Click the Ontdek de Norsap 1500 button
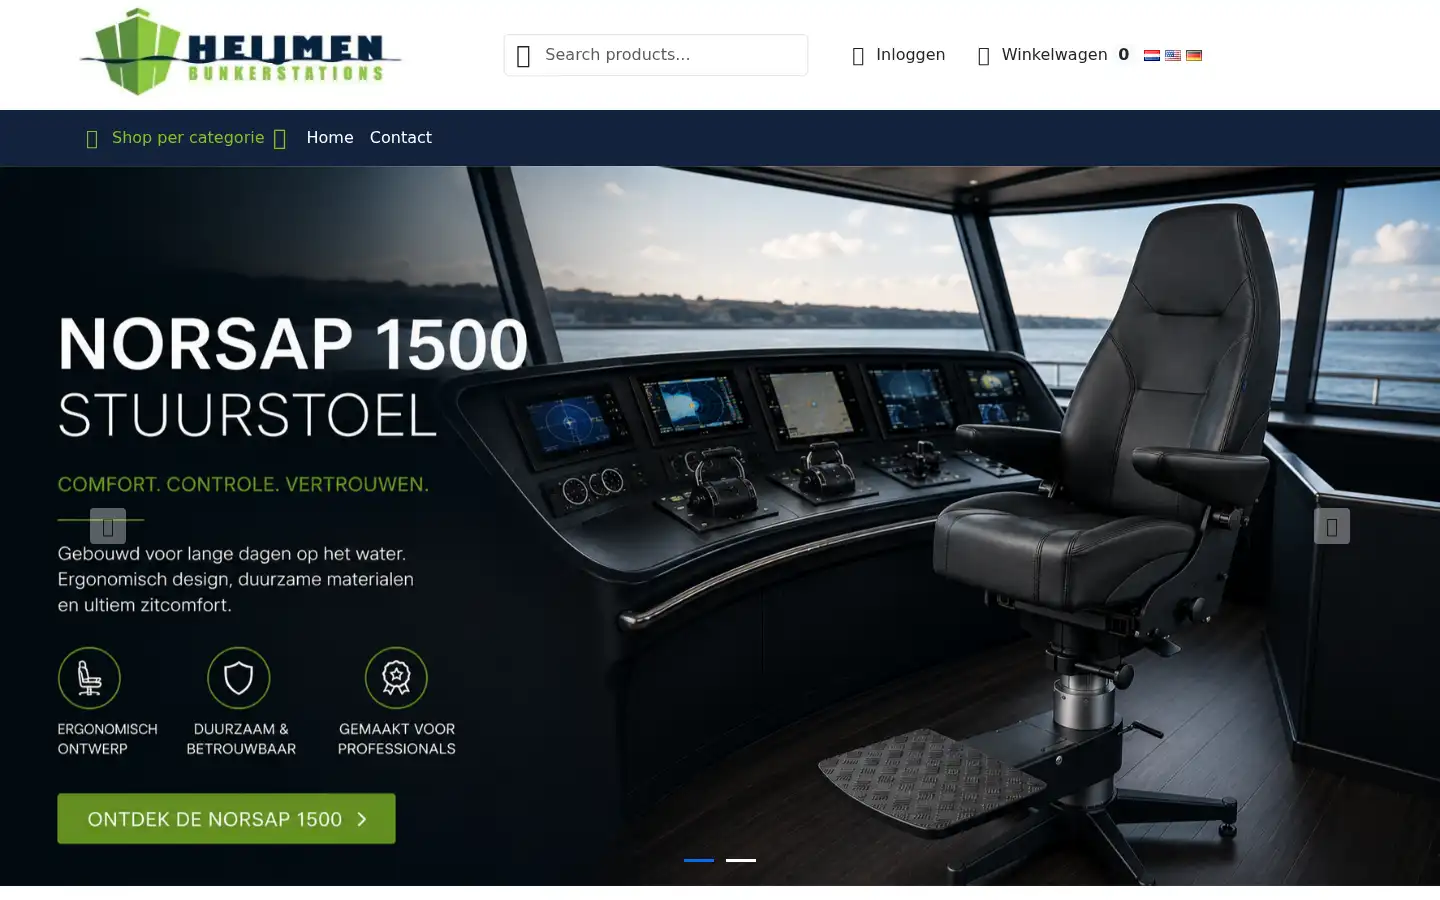1440x900 pixels. pos(226,818)
